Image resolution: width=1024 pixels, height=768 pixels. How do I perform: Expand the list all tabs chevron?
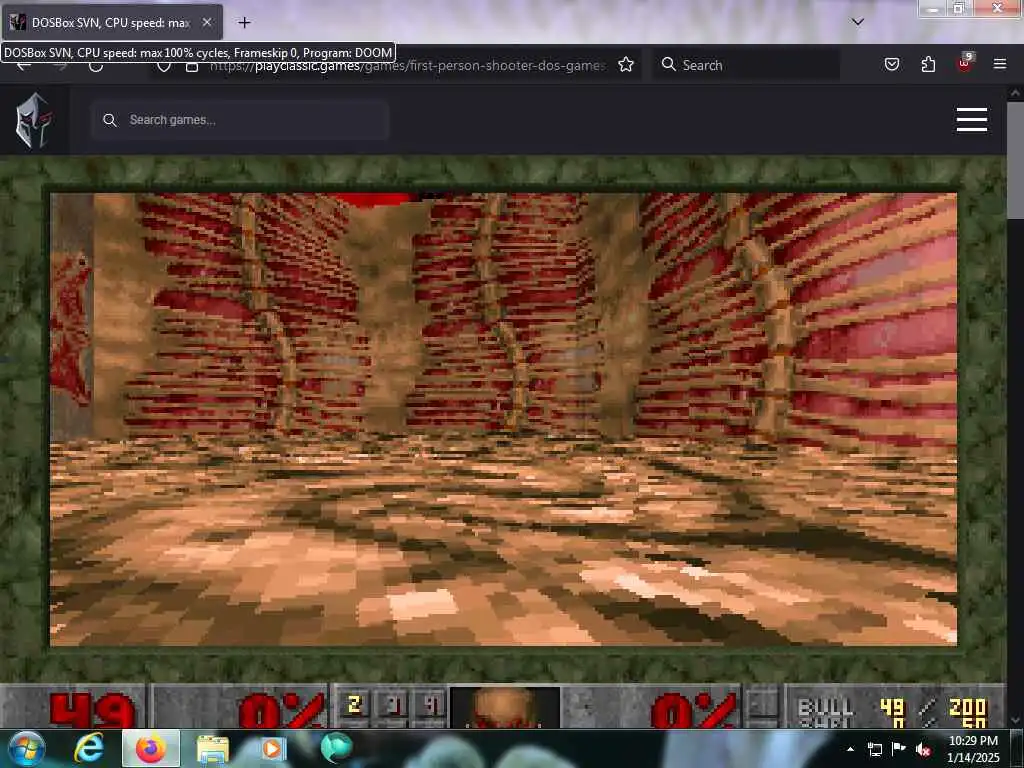pos(857,22)
